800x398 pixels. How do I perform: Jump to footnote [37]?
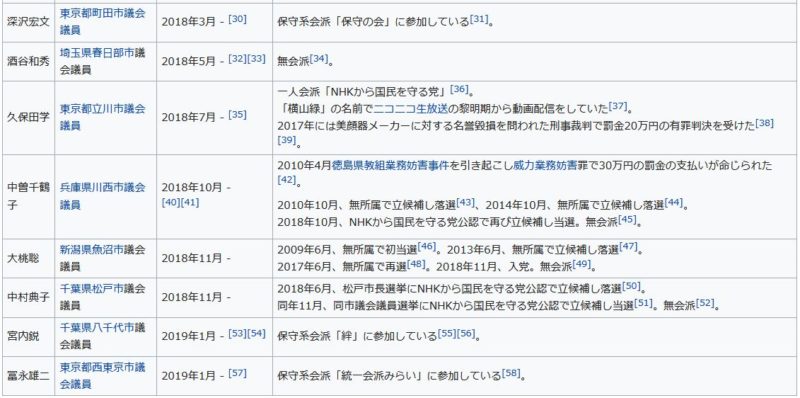click(x=617, y=106)
